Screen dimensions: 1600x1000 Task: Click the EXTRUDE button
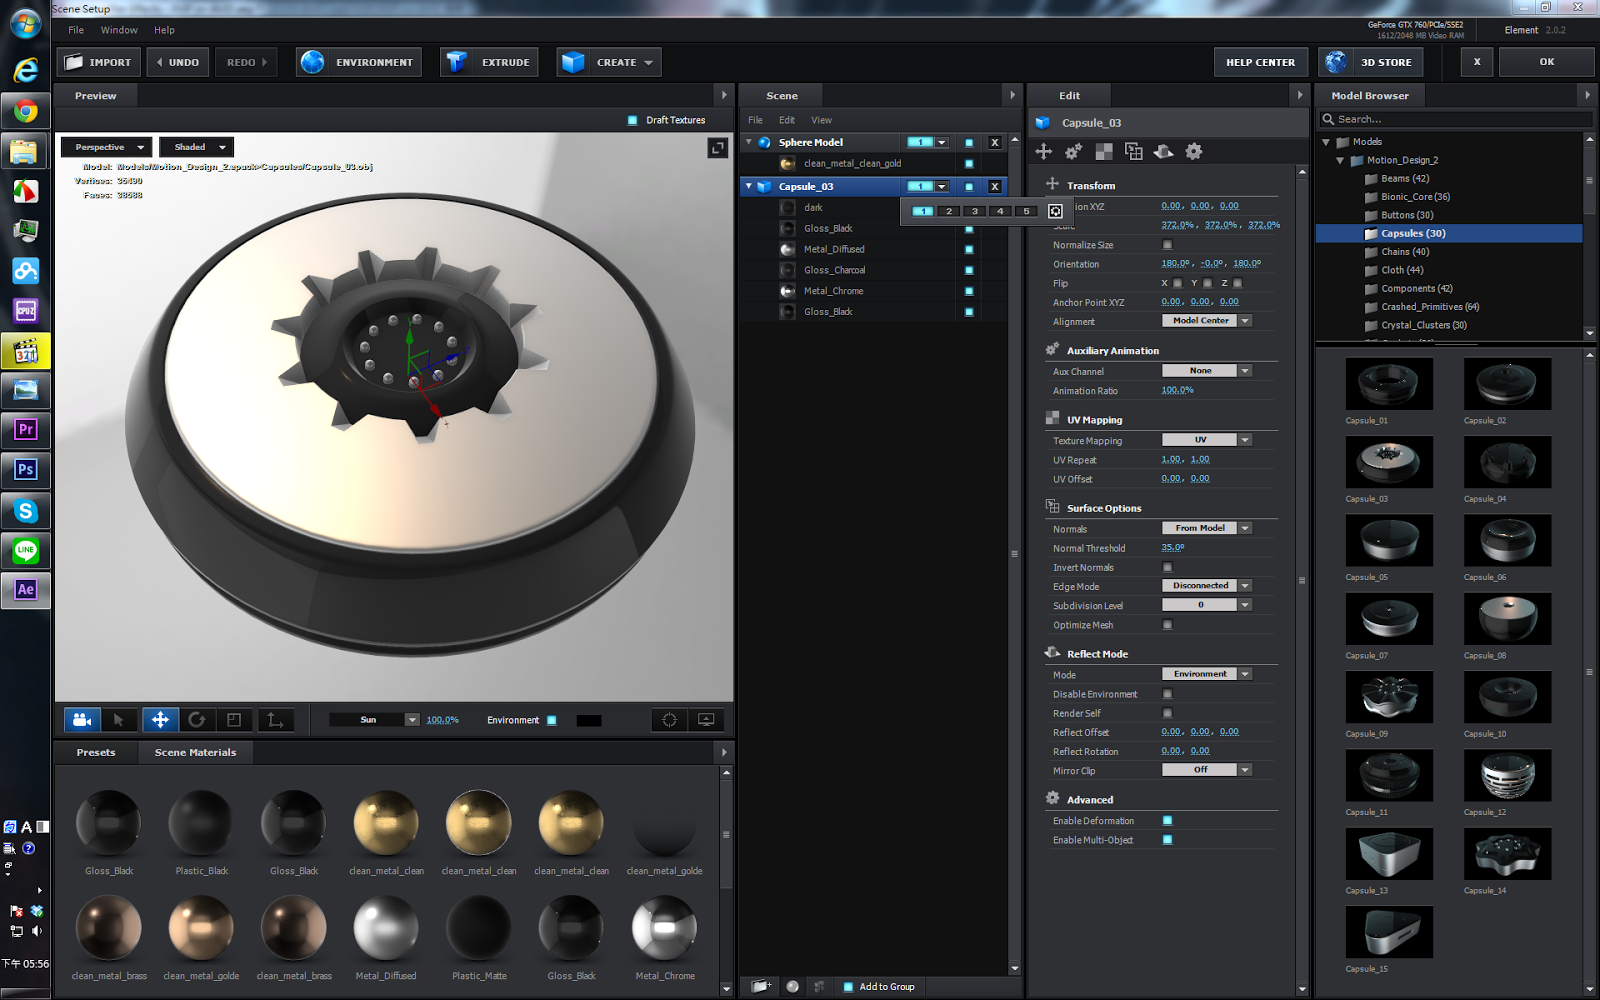(489, 62)
